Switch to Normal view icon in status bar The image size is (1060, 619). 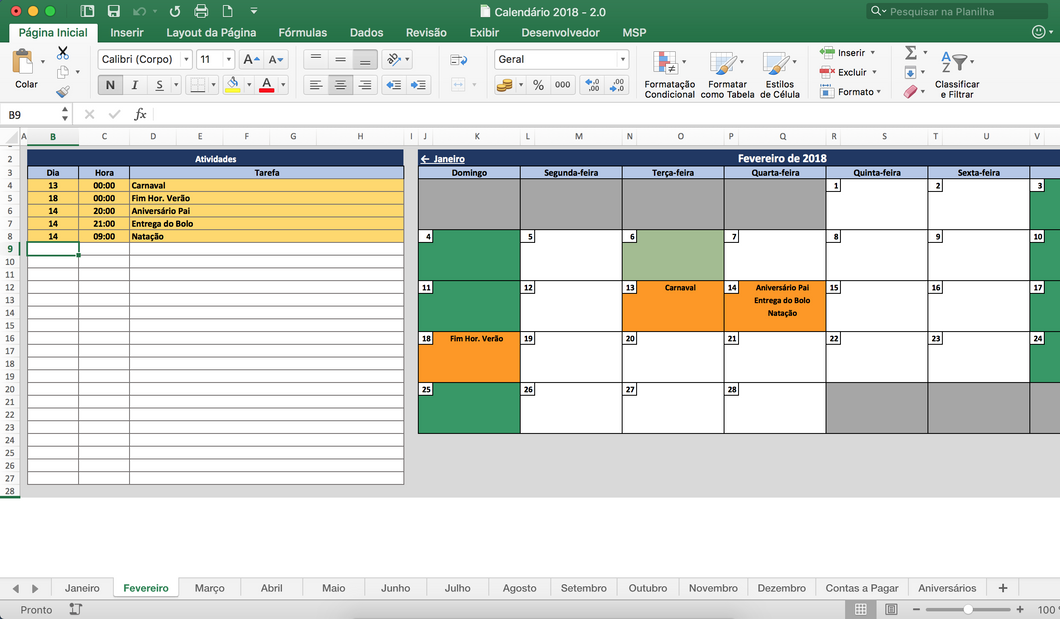[861, 609]
